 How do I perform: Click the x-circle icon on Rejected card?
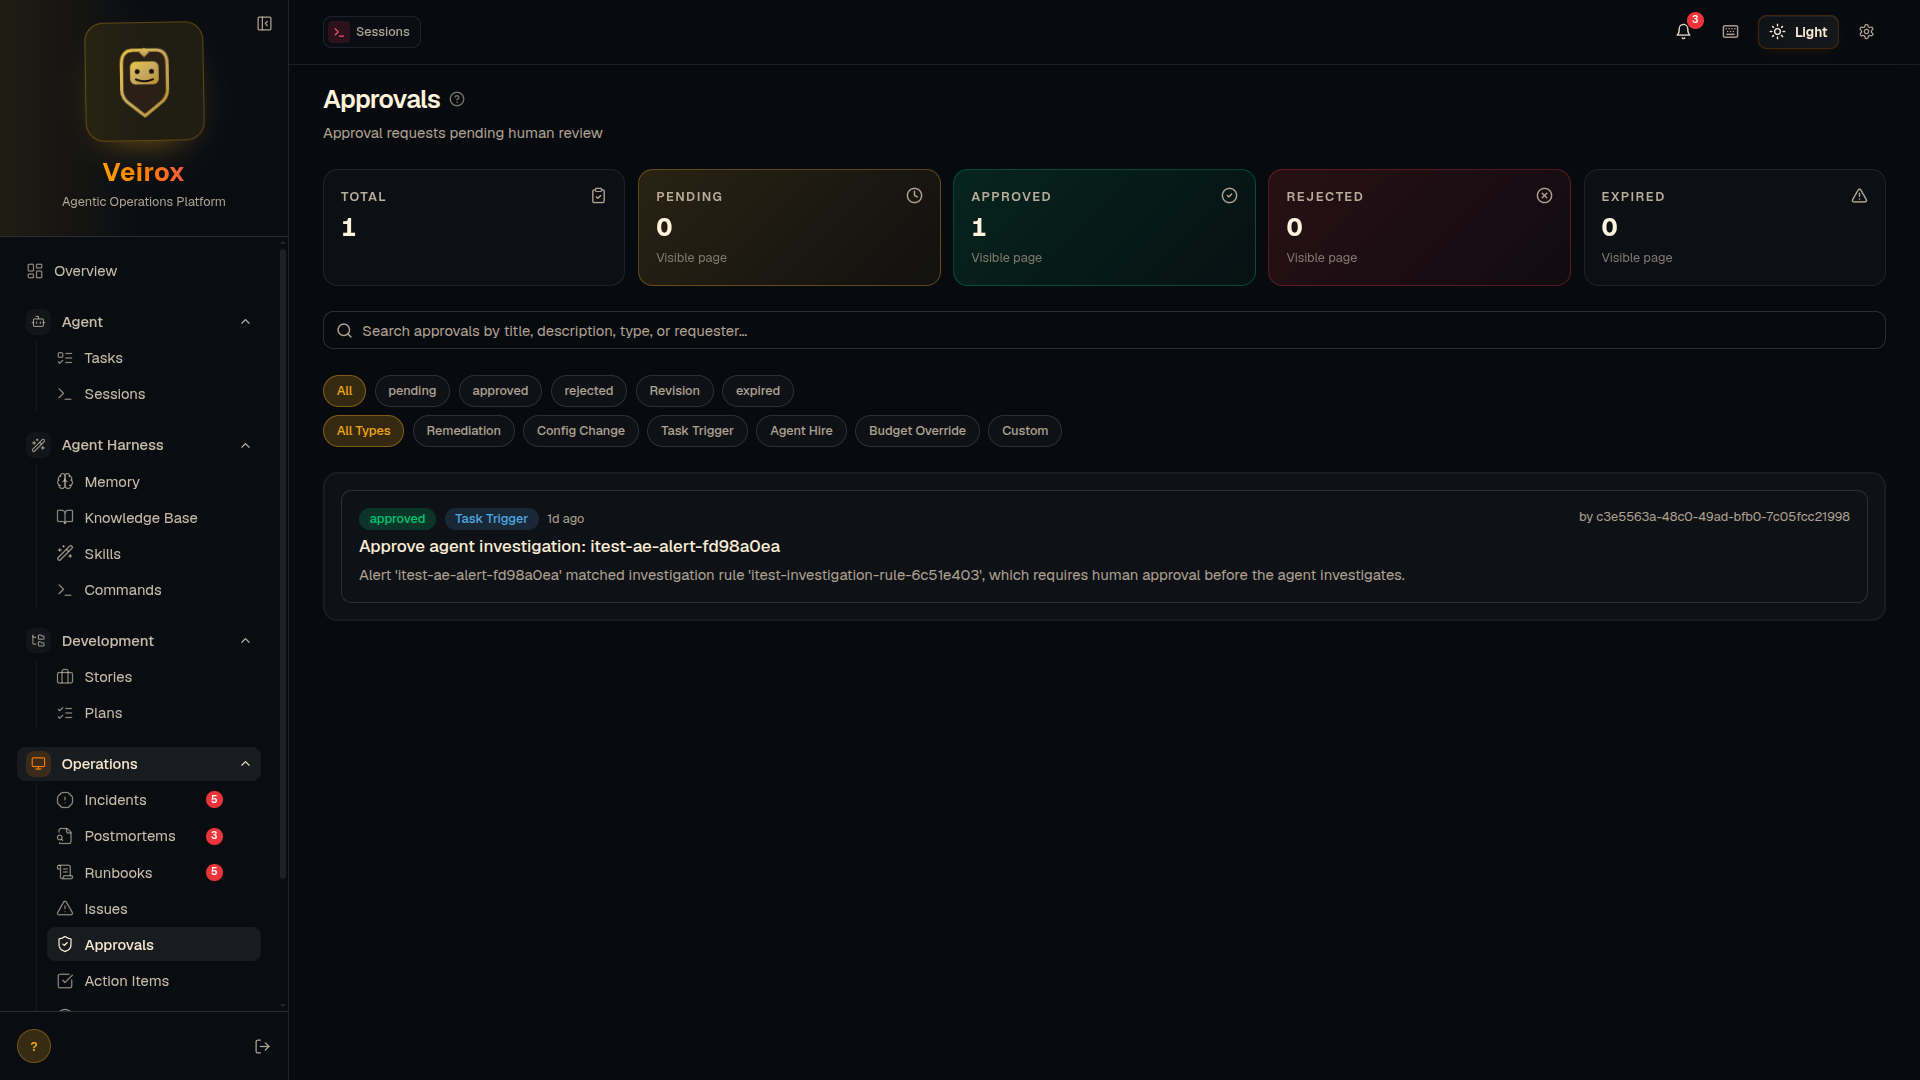pyautogui.click(x=1544, y=196)
